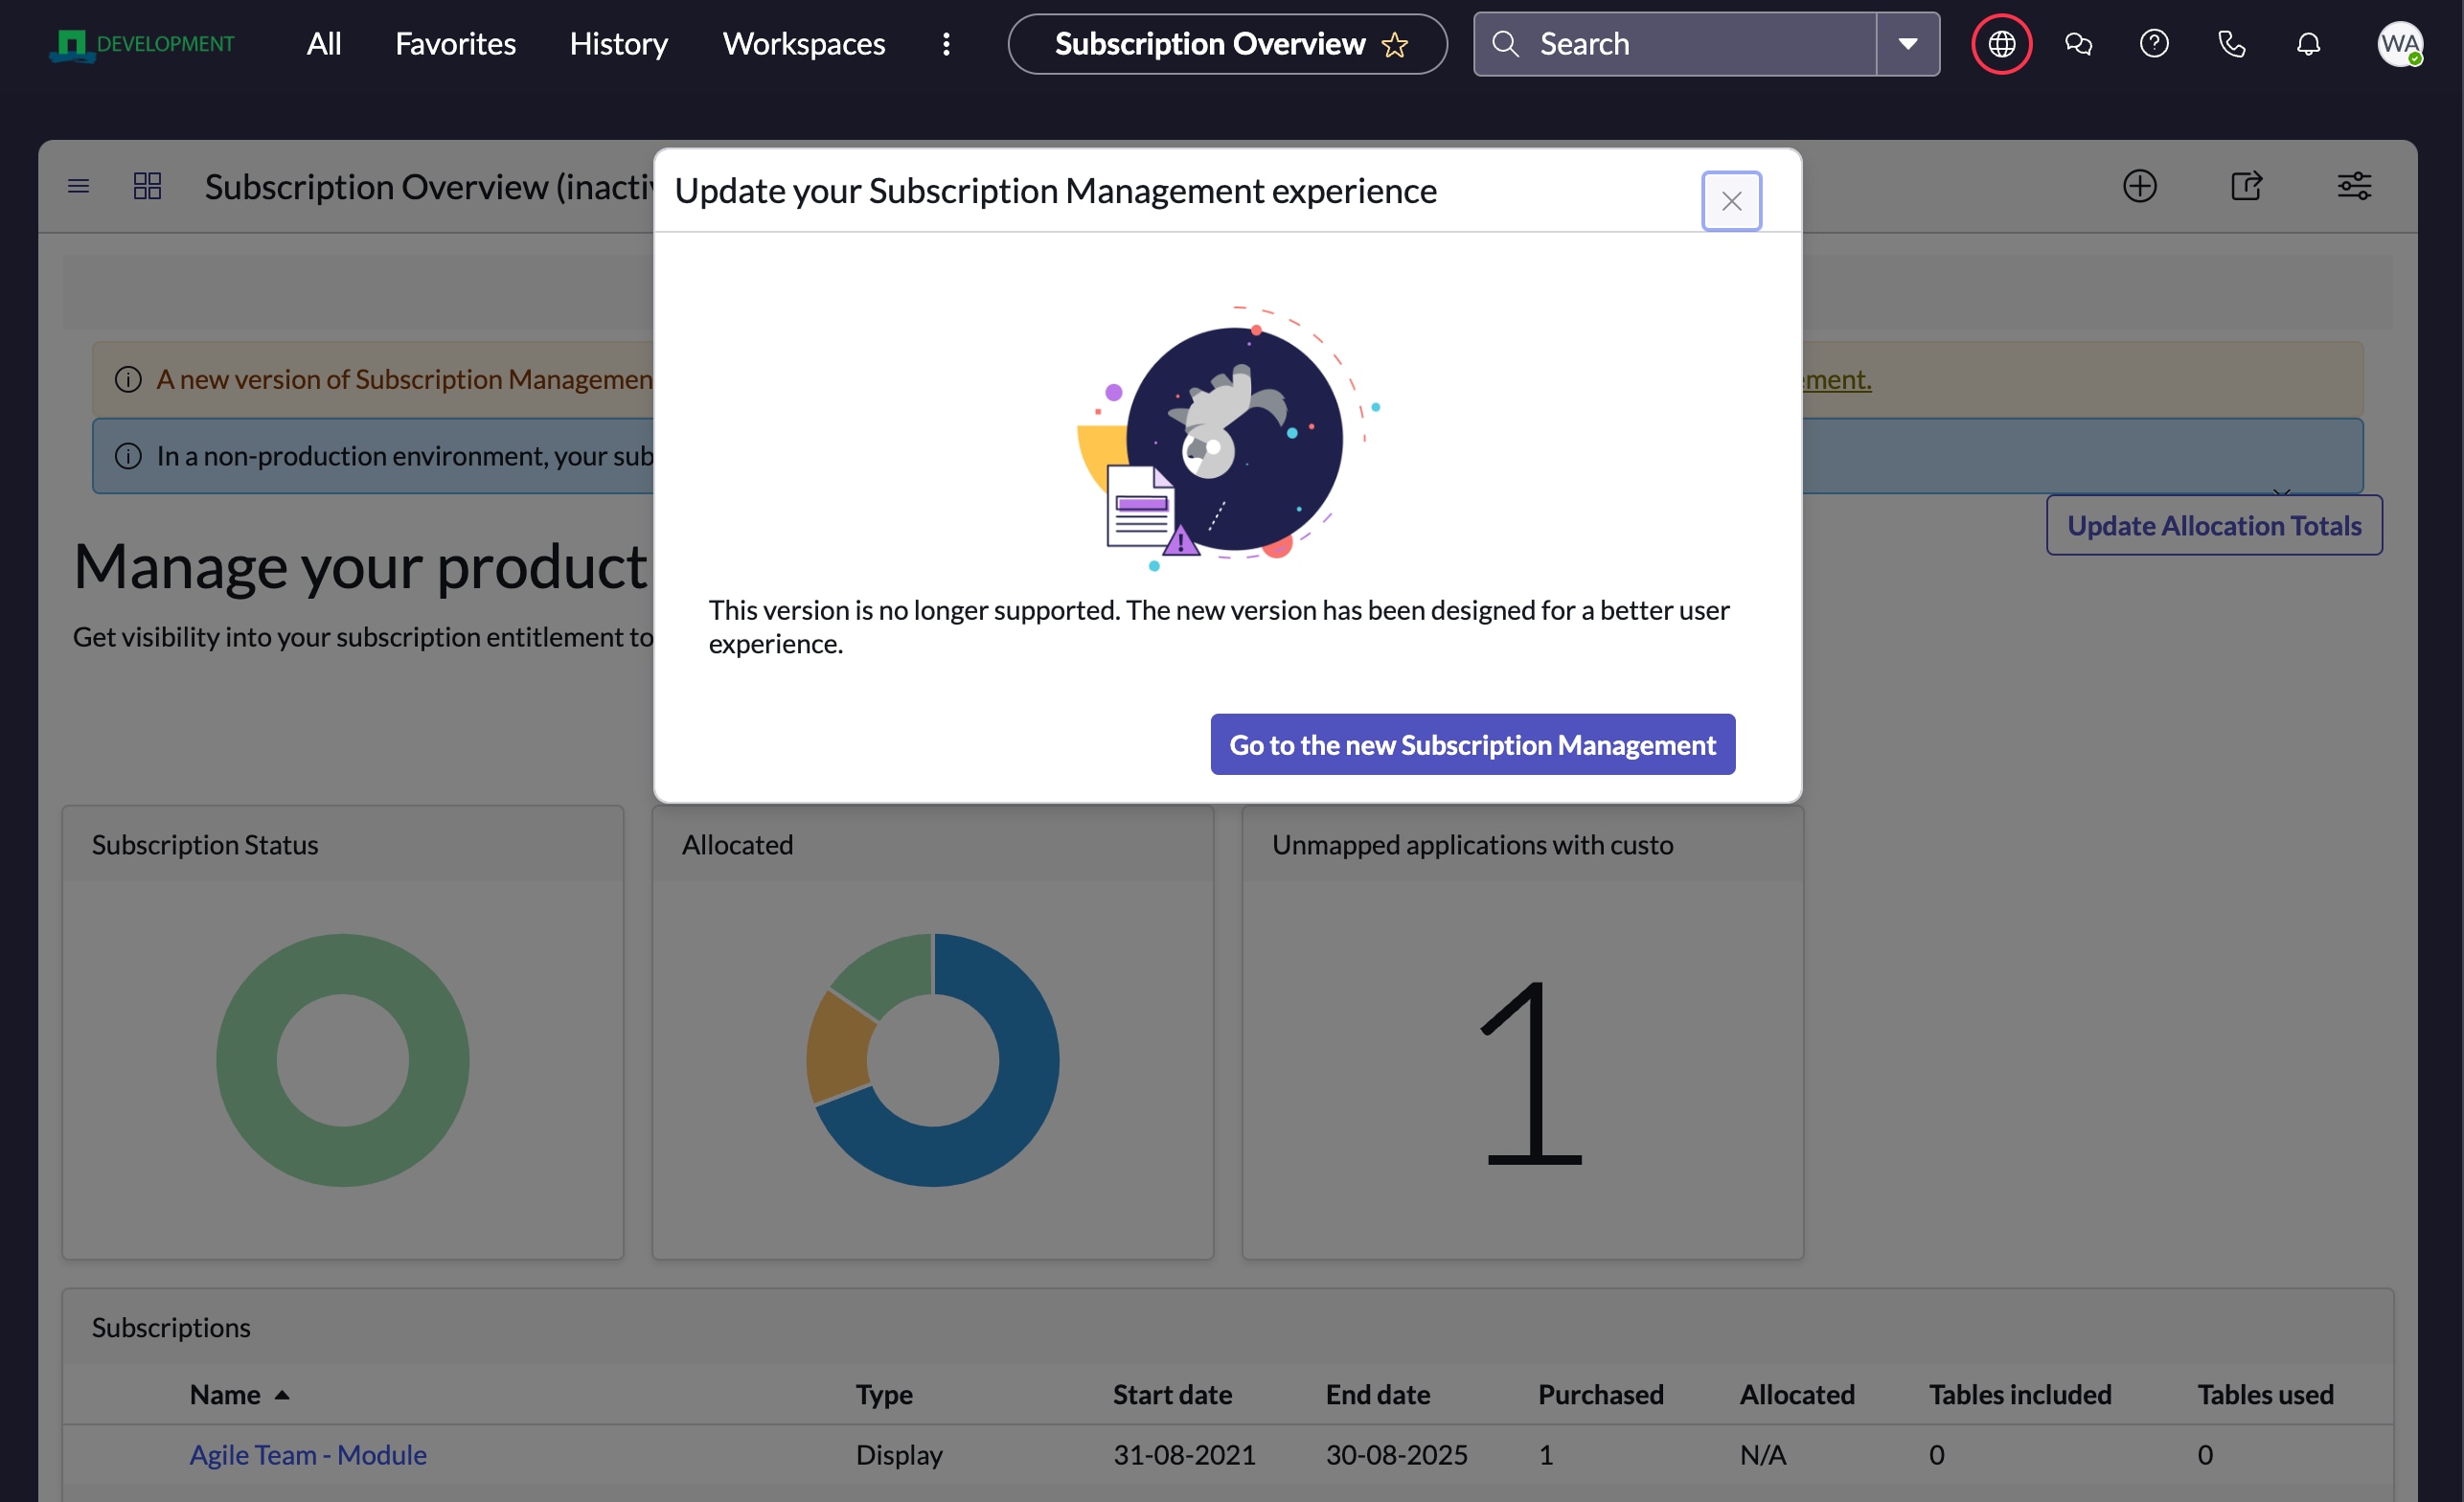Click the green Subscription Status donut chart

pos(342,964)
